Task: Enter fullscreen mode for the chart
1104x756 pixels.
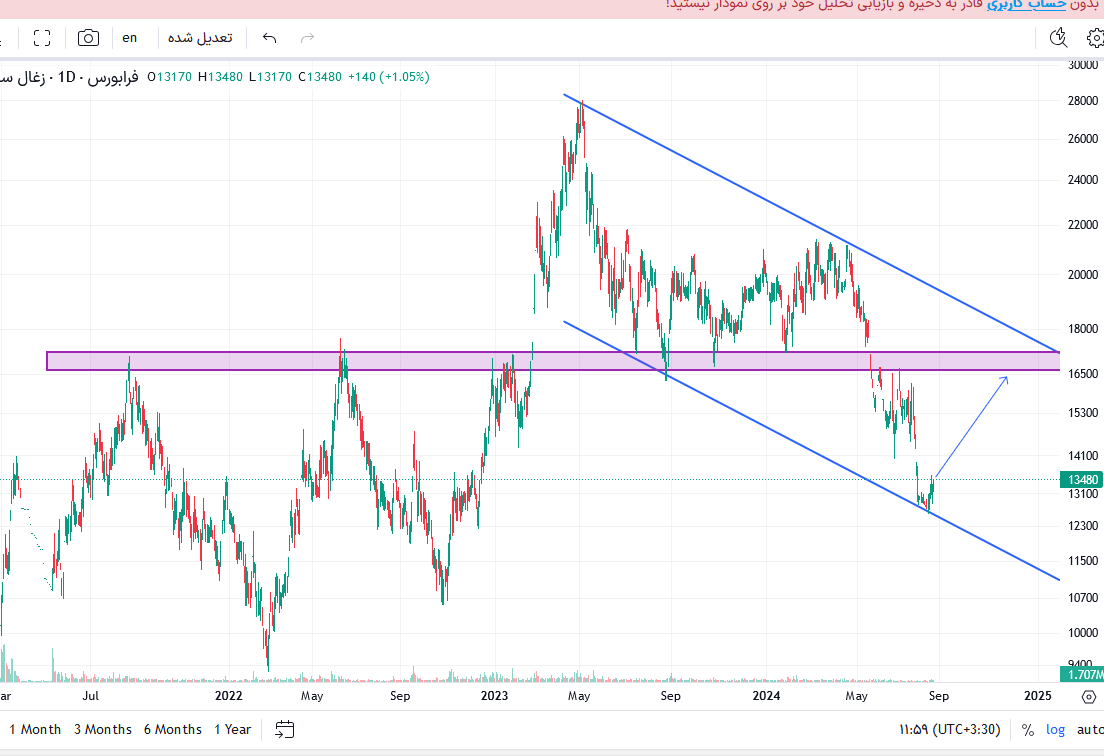Action: (x=42, y=38)
